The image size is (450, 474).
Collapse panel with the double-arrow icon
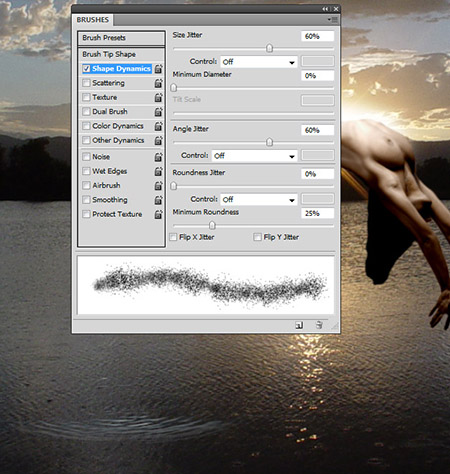(x=325, y=9)
